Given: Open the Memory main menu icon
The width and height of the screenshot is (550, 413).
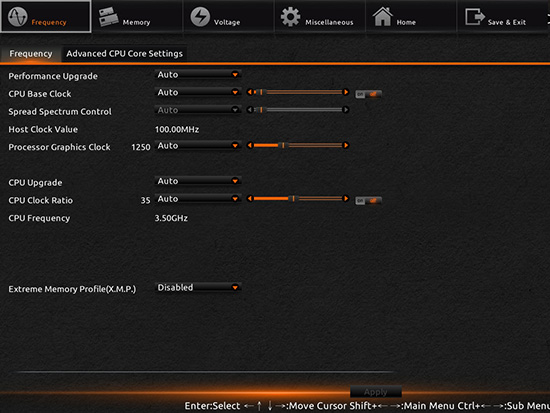Looking at the screenshot, I should tap(108, 16).
